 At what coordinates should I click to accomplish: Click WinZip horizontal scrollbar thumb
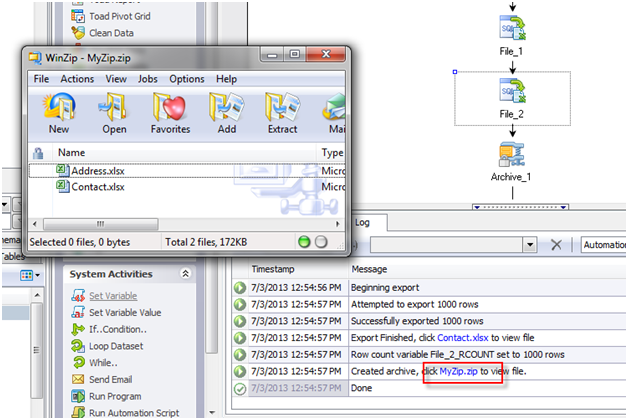(x=101, y=224)
